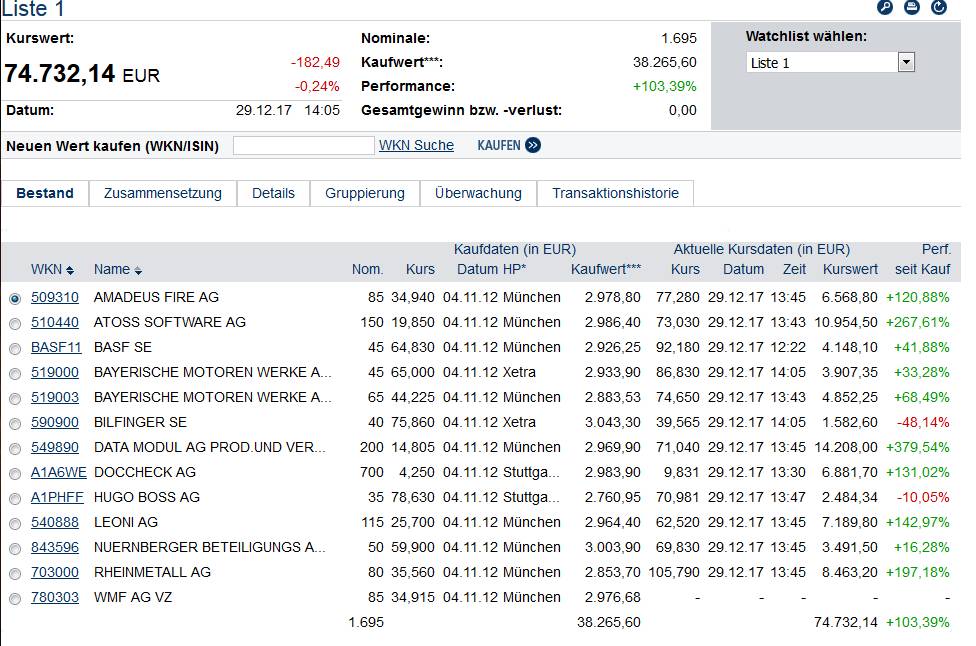Open the Transaktionshistorie tab
Screen dimensions: 976x646
point(615,193)
